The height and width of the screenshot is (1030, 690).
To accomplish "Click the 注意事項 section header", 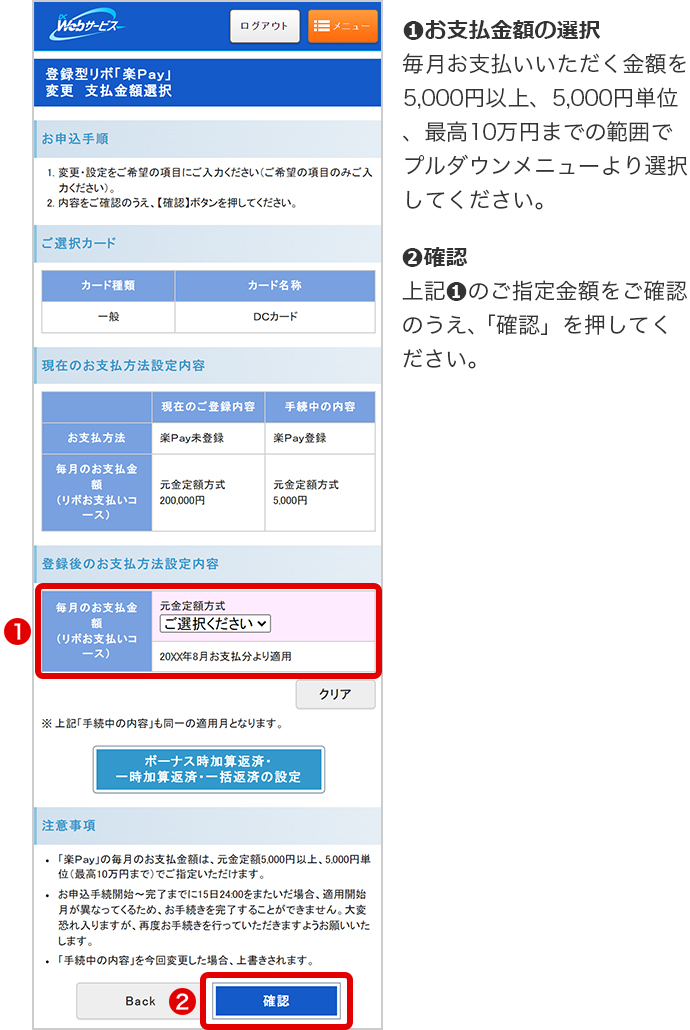I will [207, 825].
